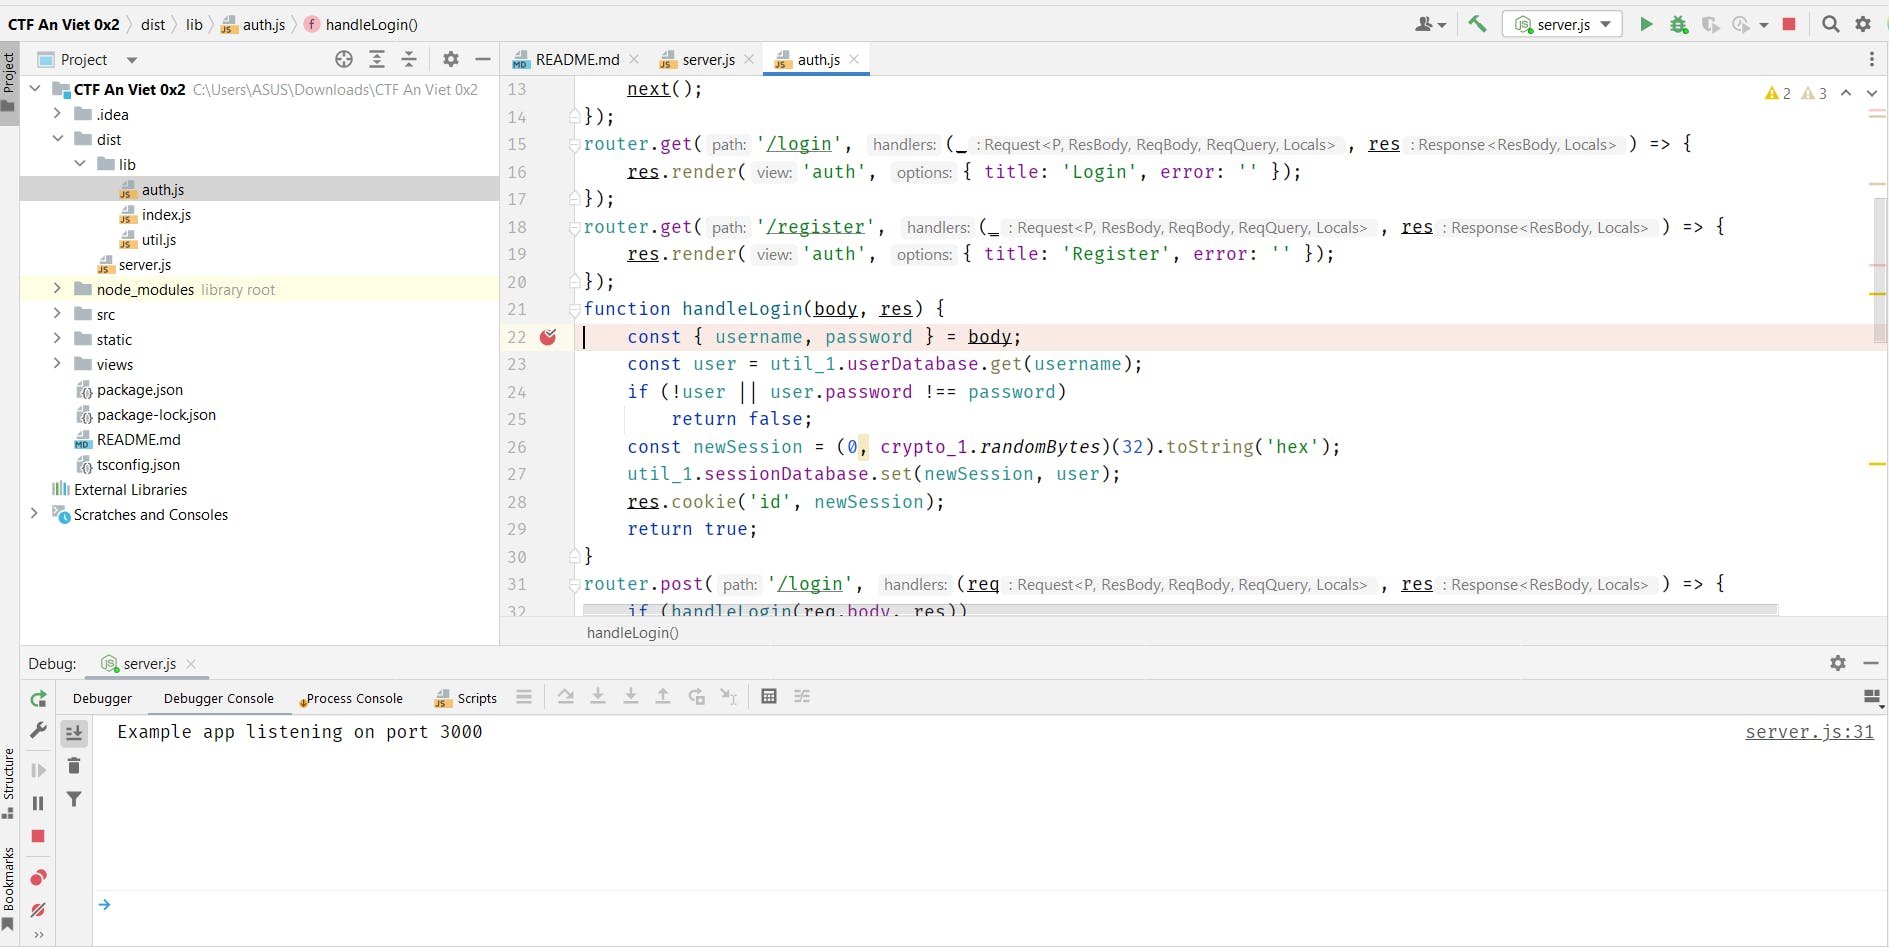
Task: Expand all in the Project tool window
Action: (x=377, y=59)
